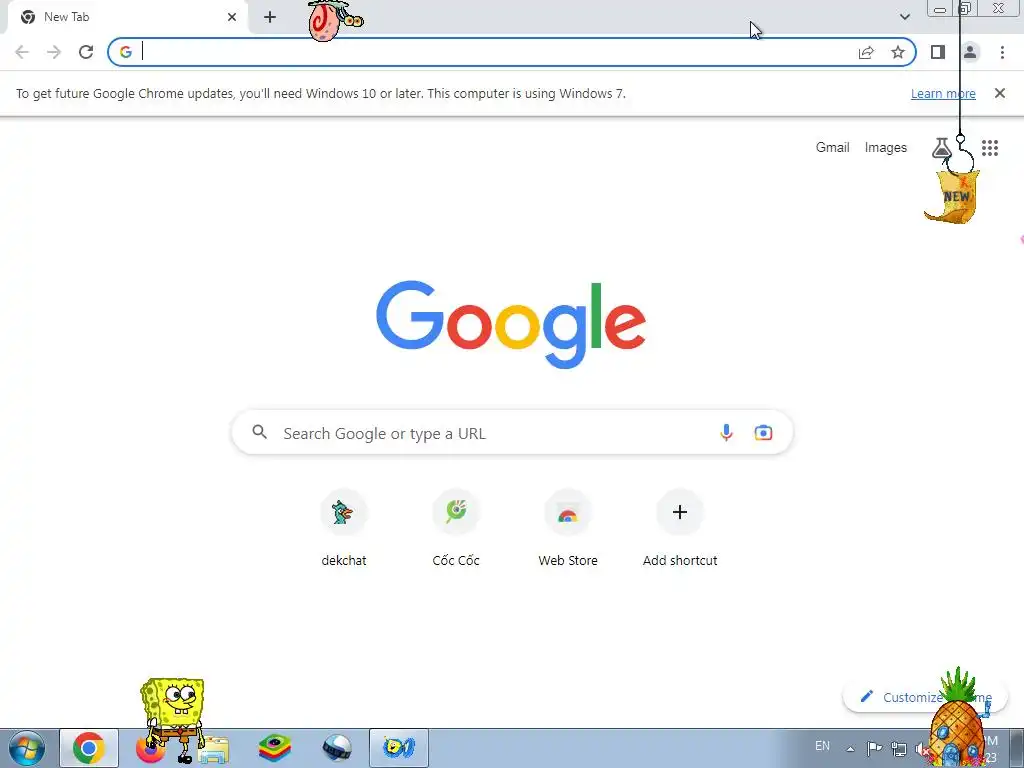Open the SpongeBob app taskbar button
The image size is (1024, 768).
pos(398,748)
